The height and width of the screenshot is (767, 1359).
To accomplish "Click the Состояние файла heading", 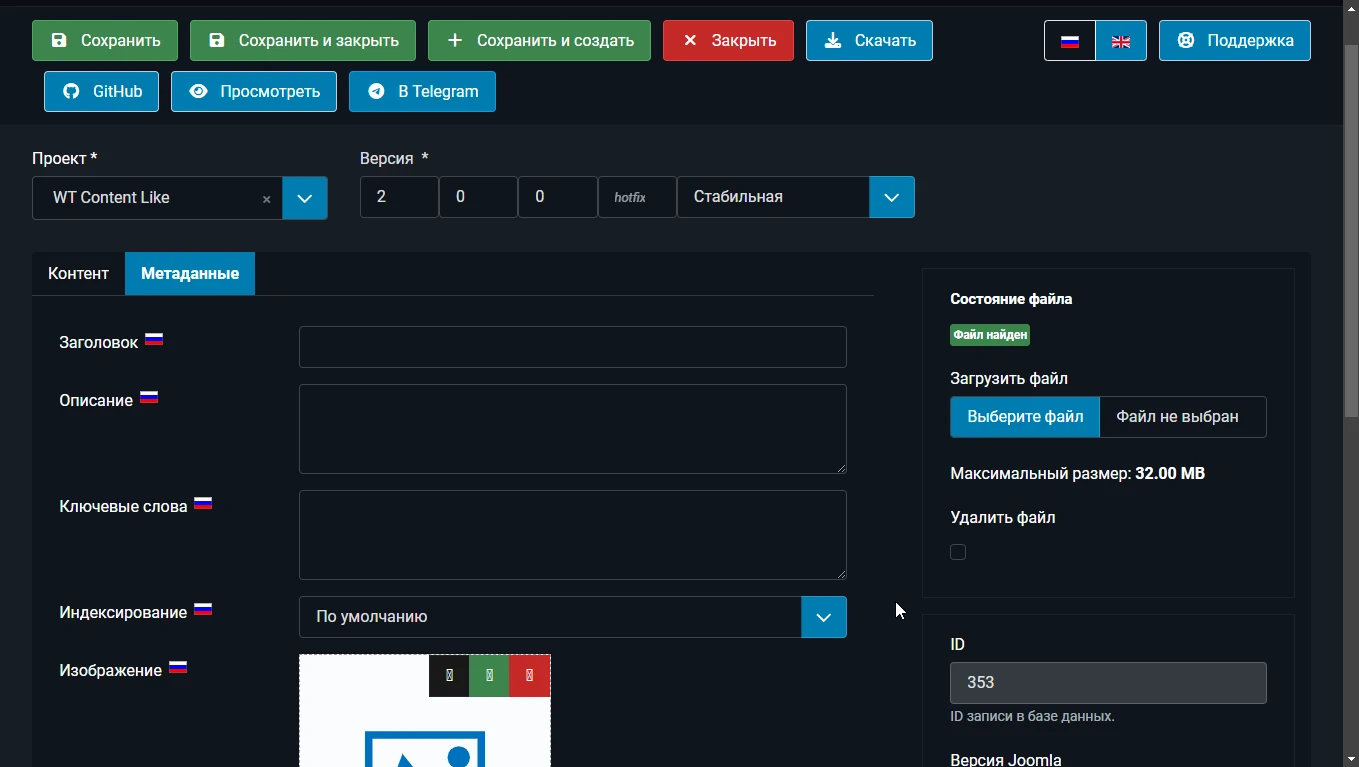I will (1011, 299).
